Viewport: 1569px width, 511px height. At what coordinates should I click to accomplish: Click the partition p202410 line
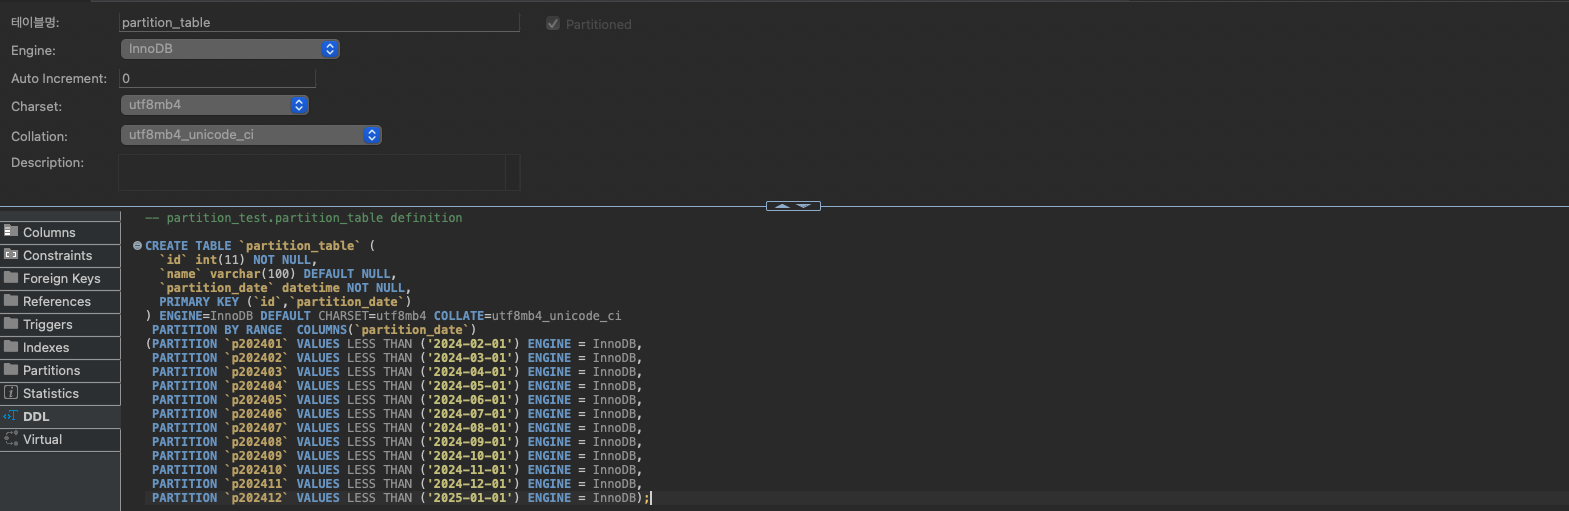[x=397, y=469]
